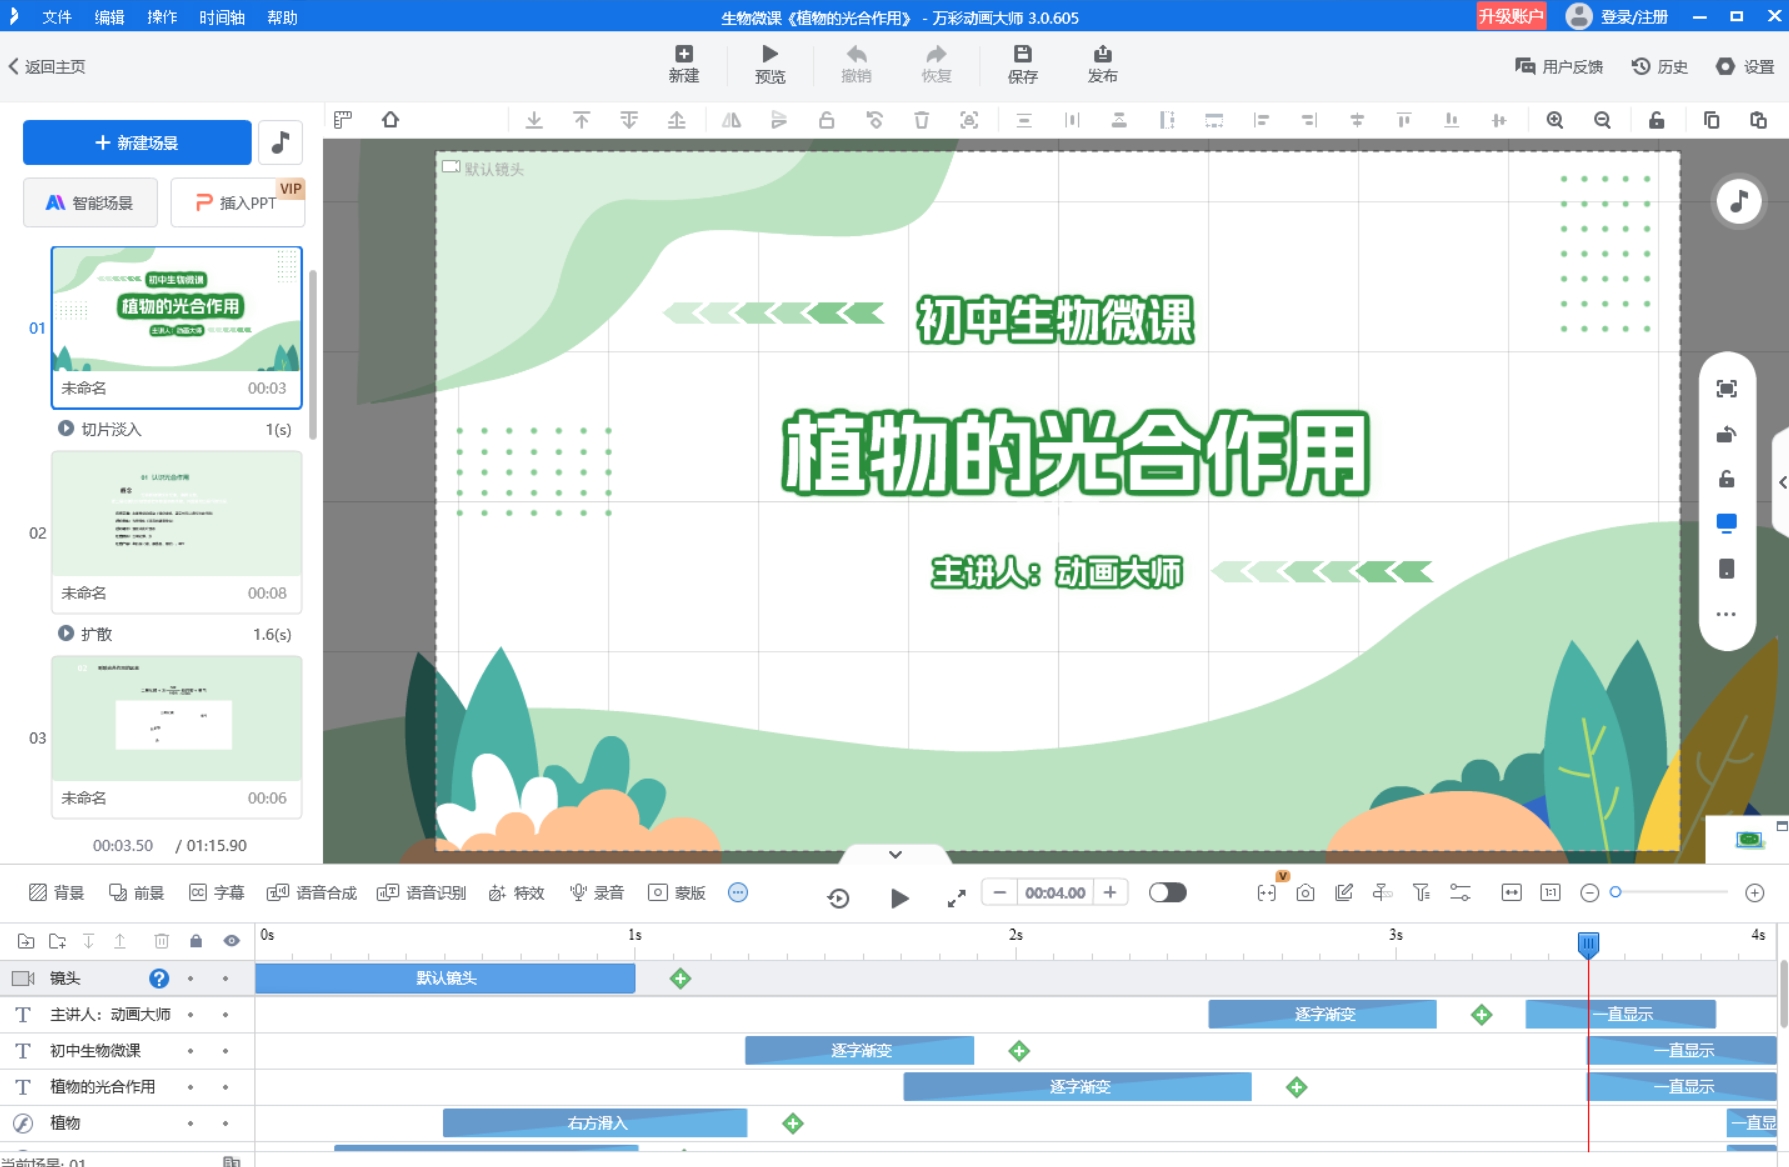1789x1167 pixels.
Task: Click the flip horizontal icon in canvas toolbar
Action: (x=731, y=120)
